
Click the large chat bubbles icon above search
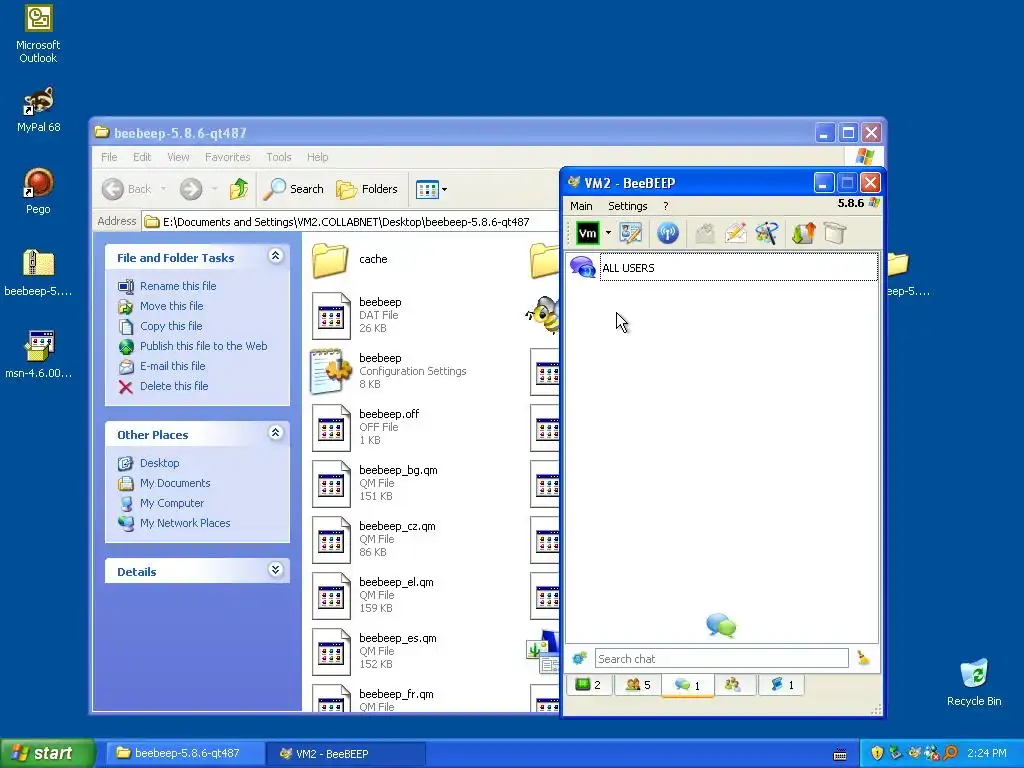tap(721, 626)
